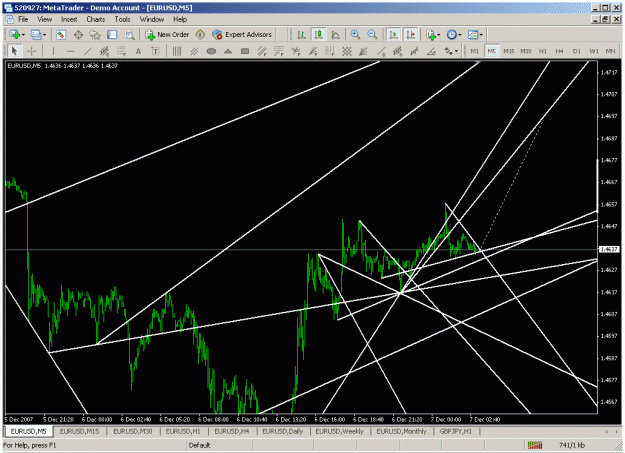Click the Expert Advisors button
This screenshot has height=453, width=625.
[242, 35]
